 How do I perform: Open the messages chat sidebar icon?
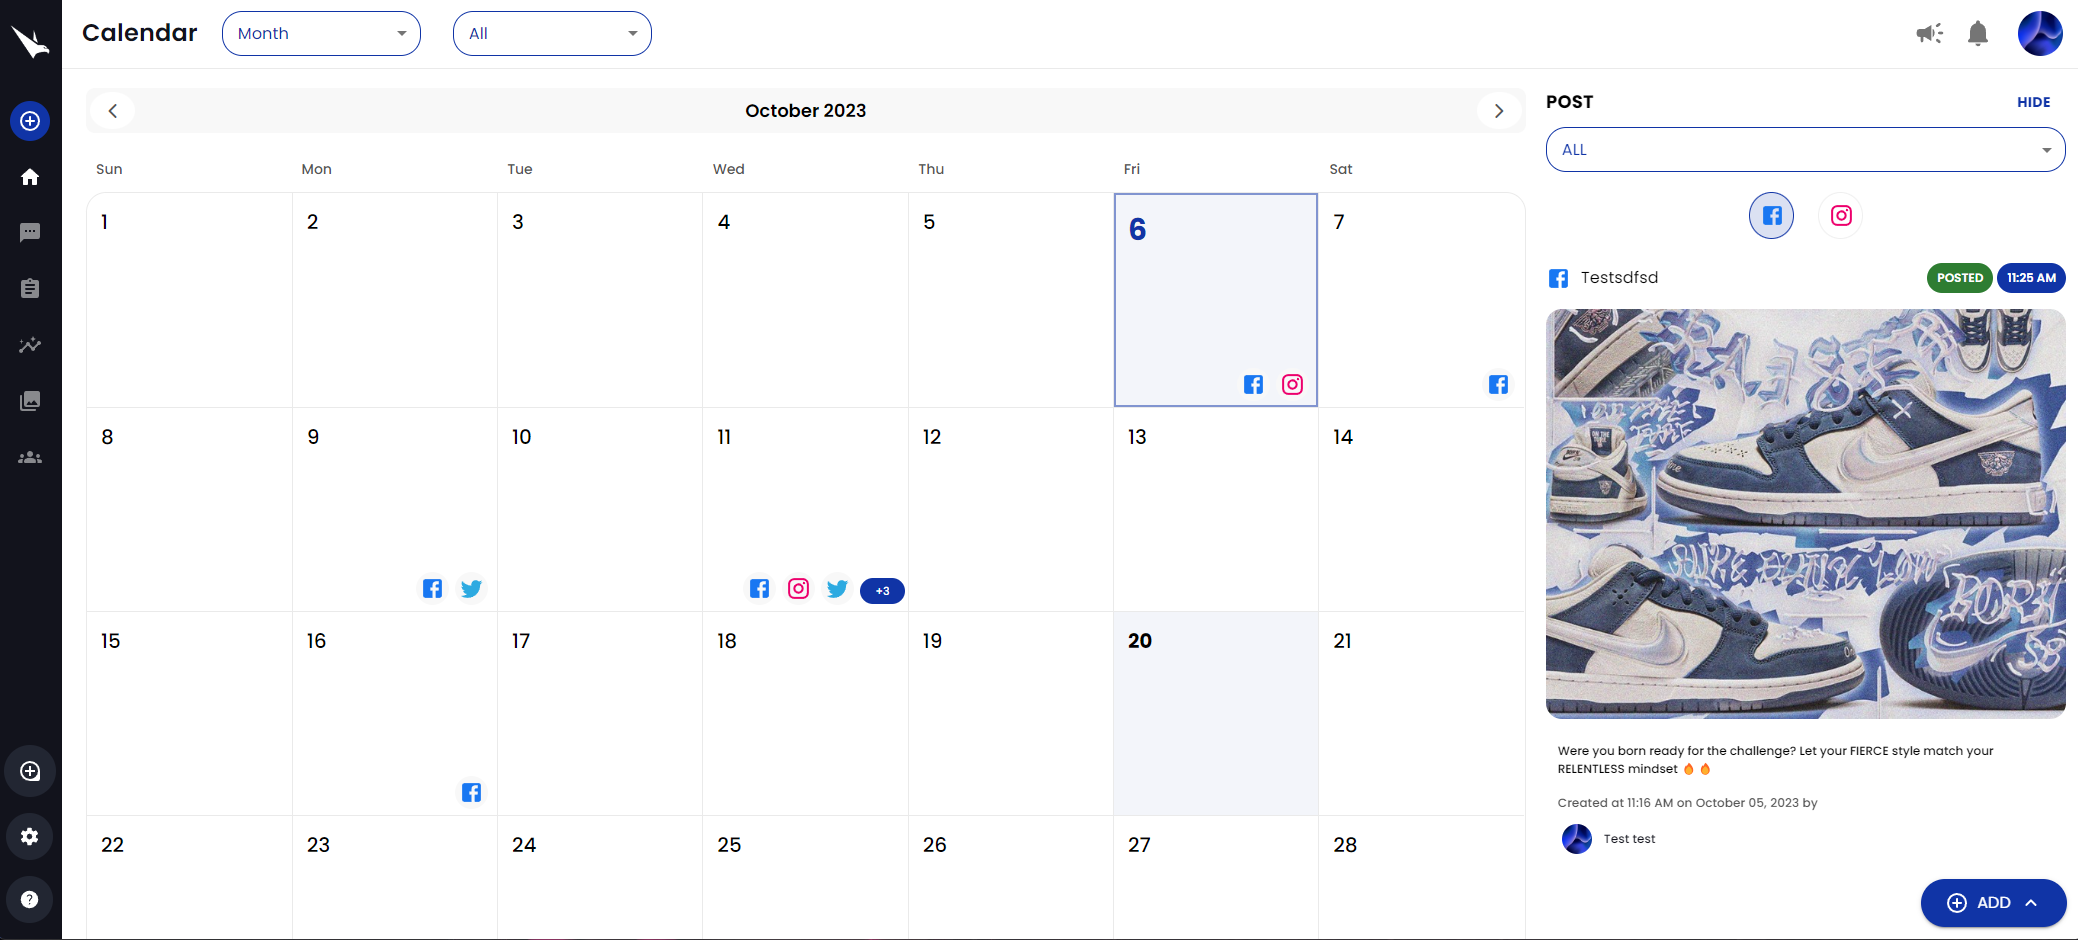[30, 233]
